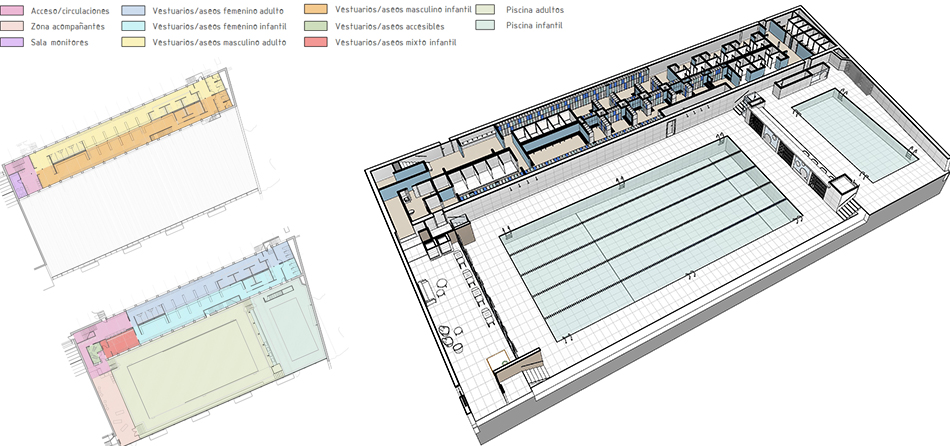950x446 pixels.
Task: Select the 'Piscina infantil' legend text
Action: click(534, 25)
